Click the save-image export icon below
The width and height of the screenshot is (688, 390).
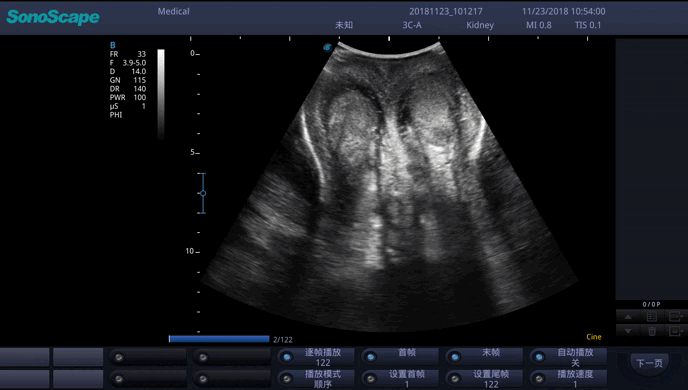point(676,331)
